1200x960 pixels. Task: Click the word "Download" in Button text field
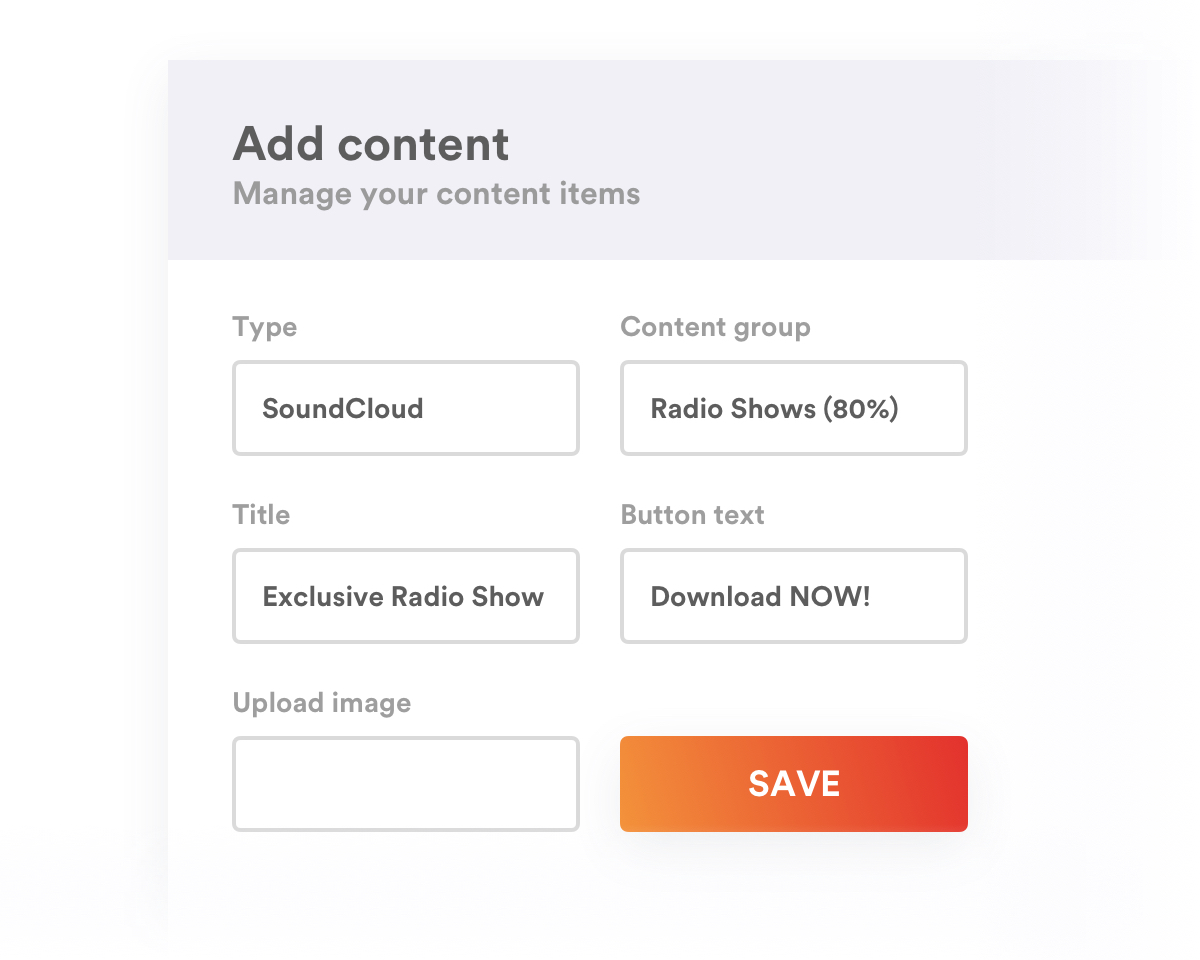click(x=715, y=597)
